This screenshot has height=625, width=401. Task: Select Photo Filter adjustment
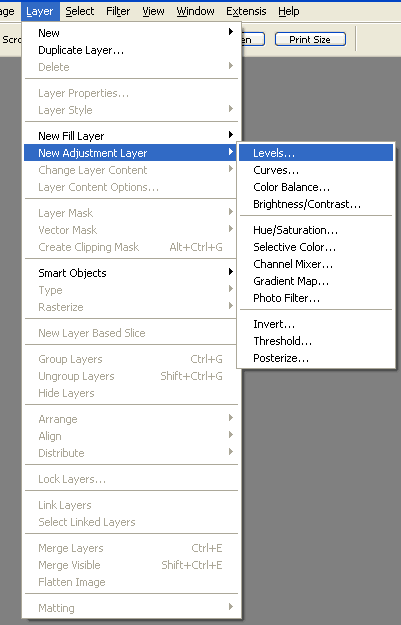[316, 298]
